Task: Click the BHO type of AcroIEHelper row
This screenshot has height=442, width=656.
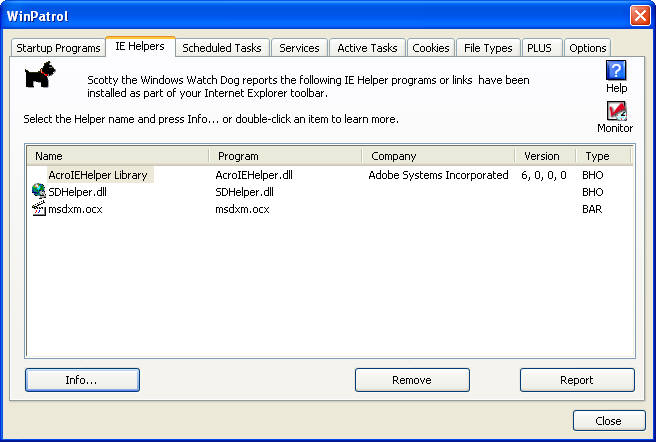Action: [x=593, y=175]
